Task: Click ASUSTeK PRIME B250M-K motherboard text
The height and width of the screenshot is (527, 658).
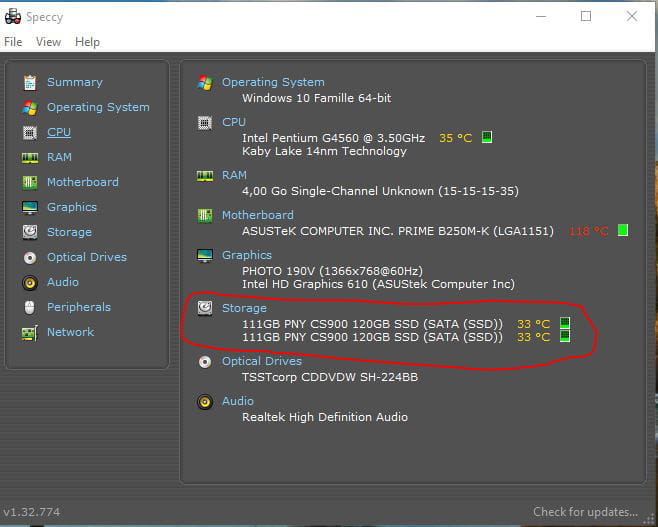Action: [x=398, y=231]
